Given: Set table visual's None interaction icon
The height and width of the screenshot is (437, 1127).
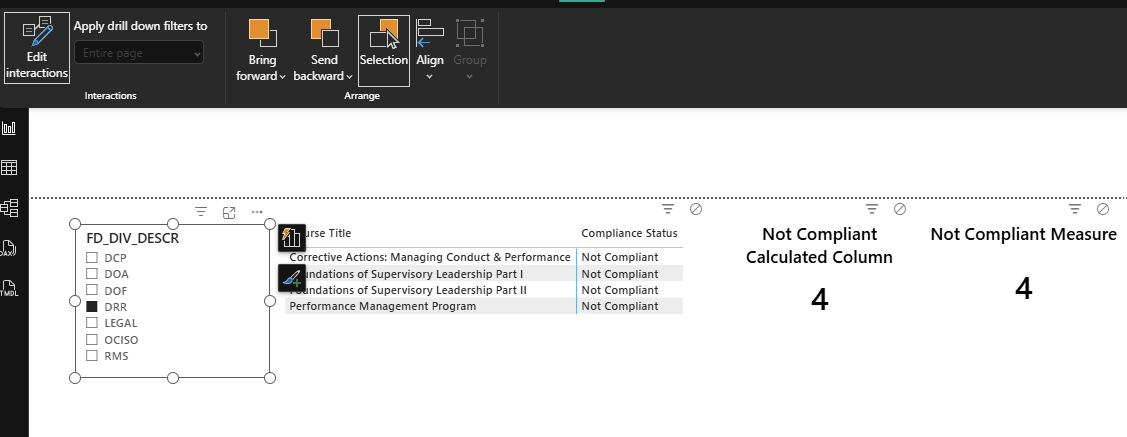Looking at the screenshot, I should click(696, 208).
